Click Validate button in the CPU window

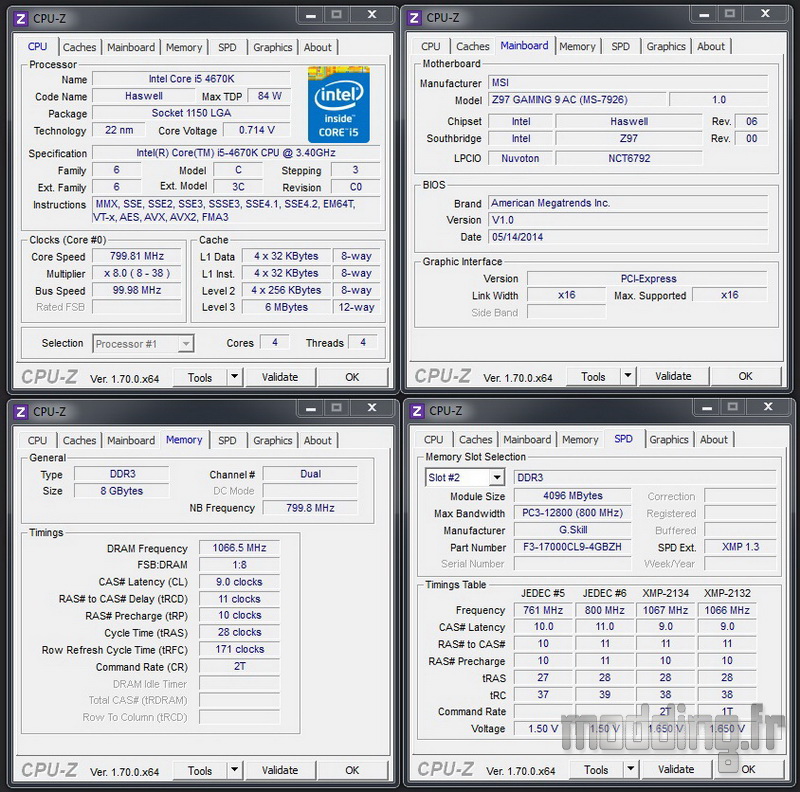tap(280, 377)
